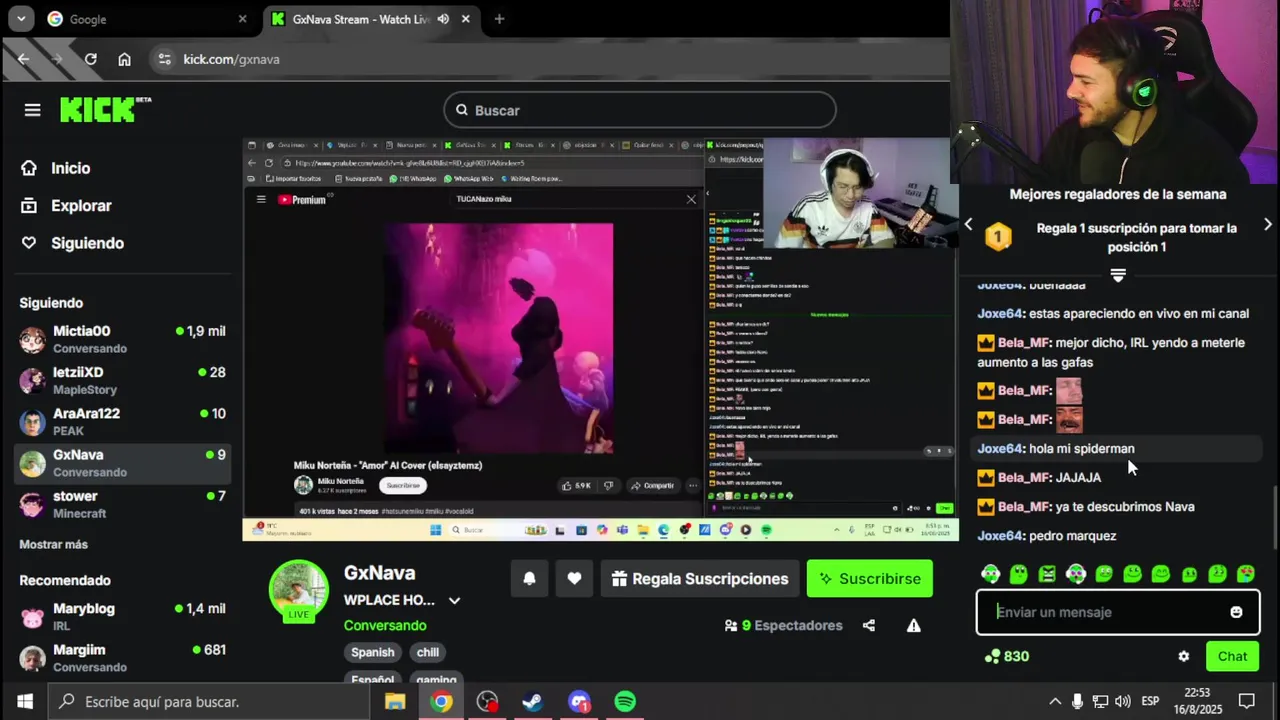Screen dimensions: 1280x720
Task: Report stream with warning triangle icon
Action: pos(913,625)
